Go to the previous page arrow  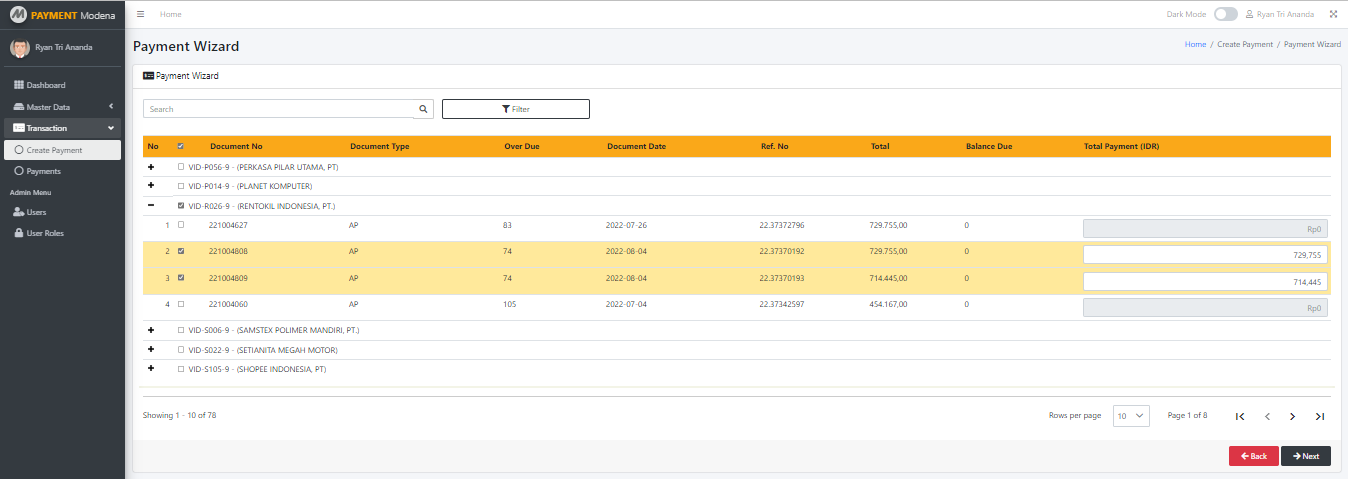coord(1267,416)
